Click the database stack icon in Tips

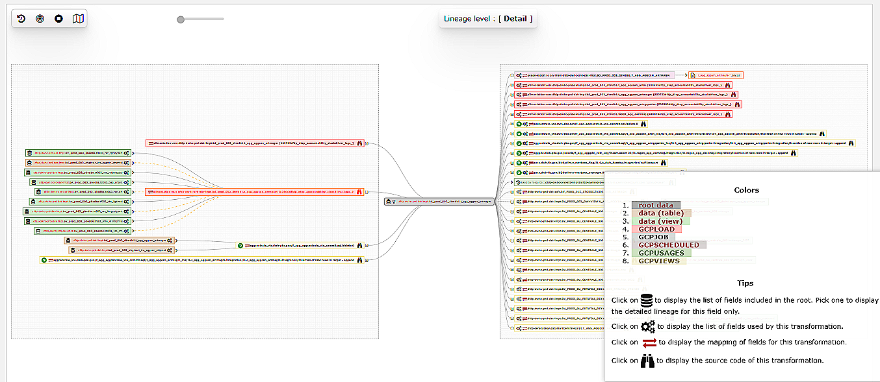pos(648,300)
